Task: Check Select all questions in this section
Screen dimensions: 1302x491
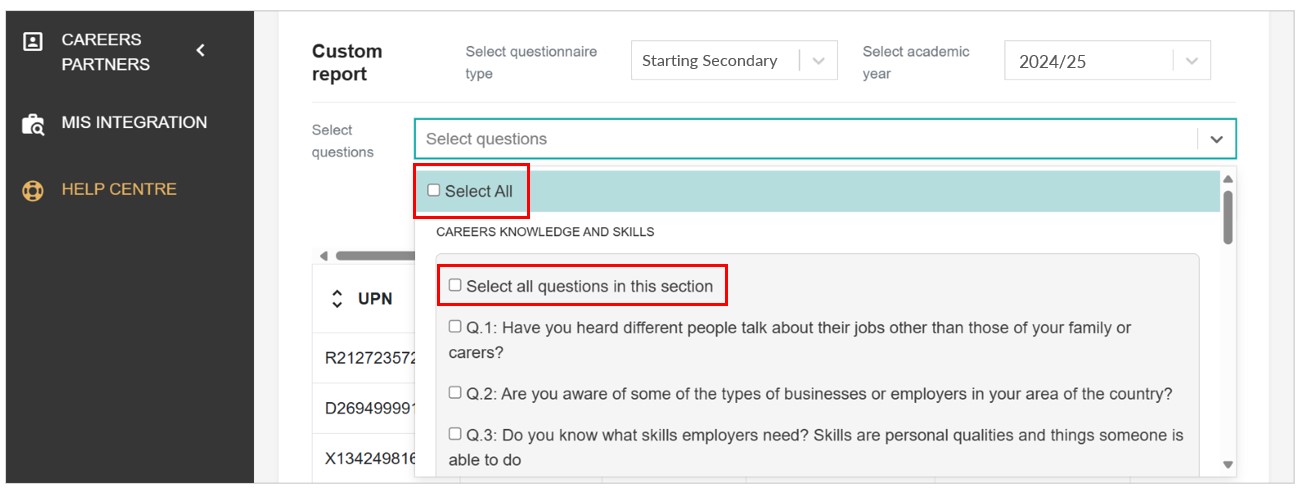Action: [x=455, y=285]
